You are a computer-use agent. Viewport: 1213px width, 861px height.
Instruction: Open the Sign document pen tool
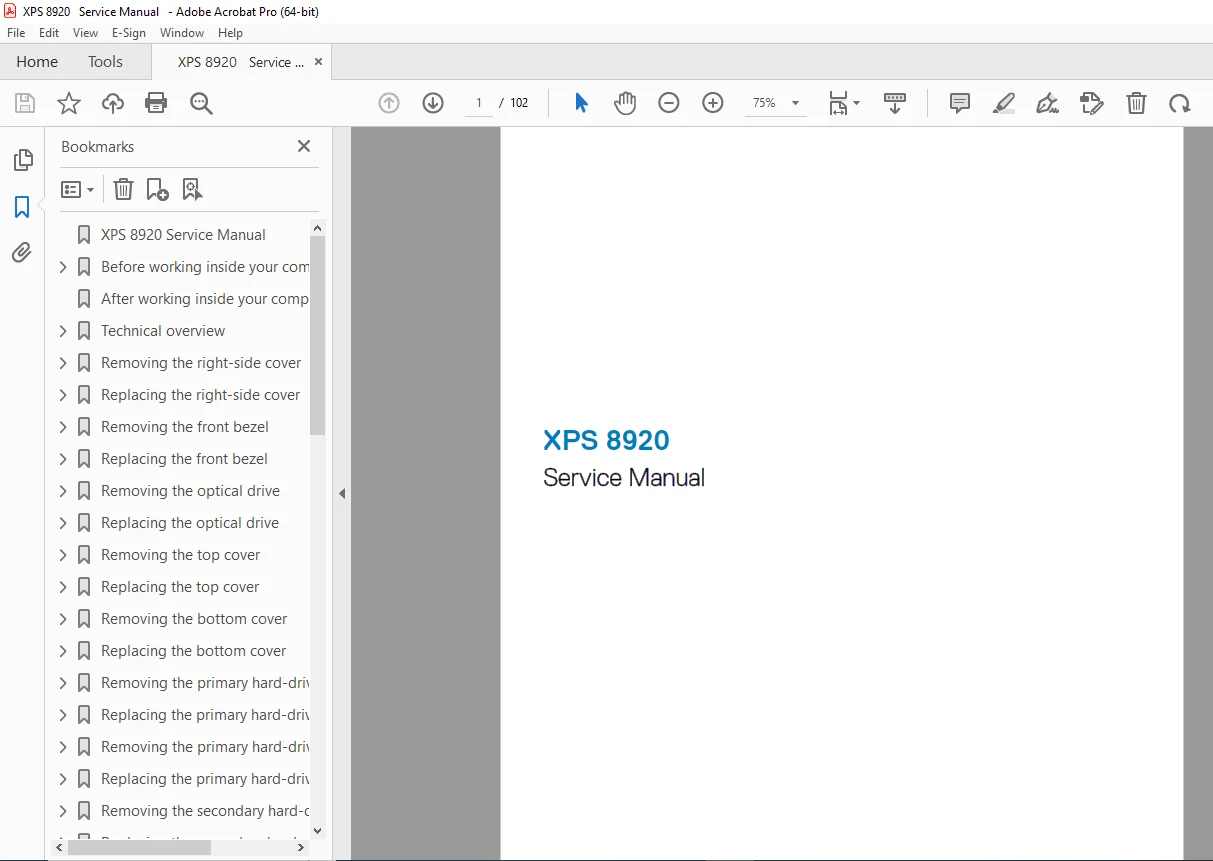(1048, 103)
